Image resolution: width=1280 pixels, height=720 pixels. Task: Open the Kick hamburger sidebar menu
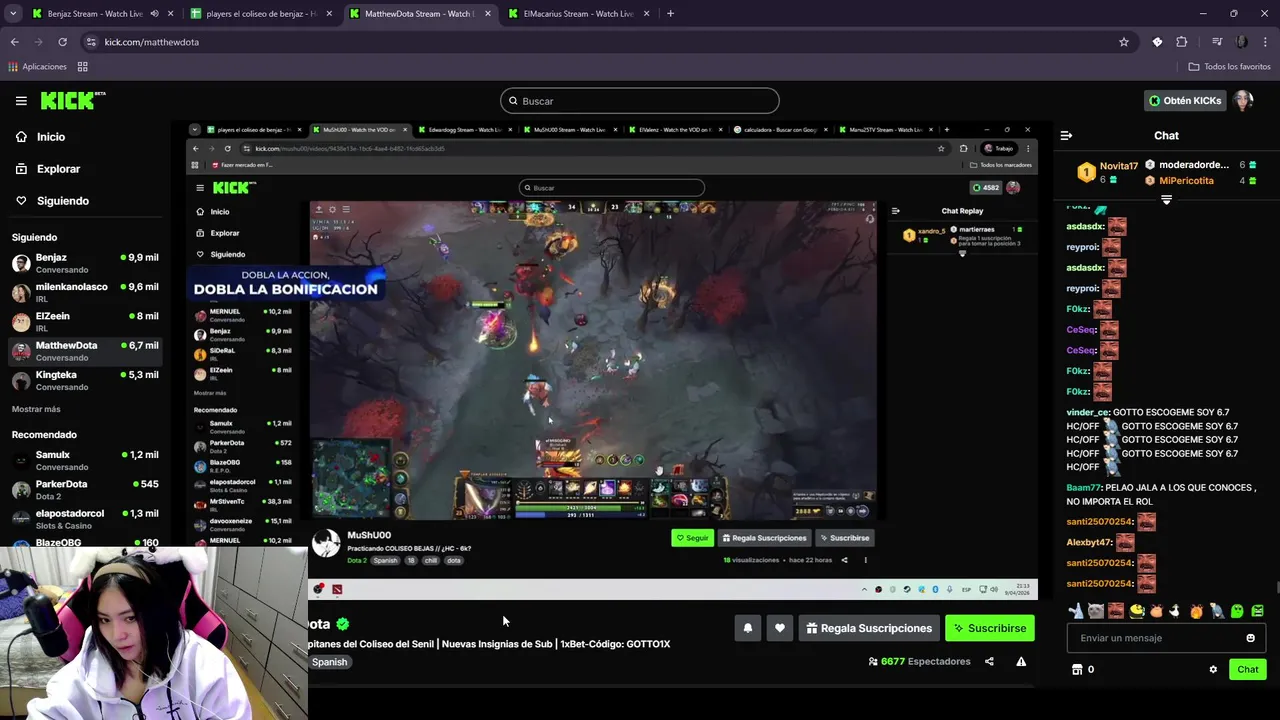tap(21, 101)
